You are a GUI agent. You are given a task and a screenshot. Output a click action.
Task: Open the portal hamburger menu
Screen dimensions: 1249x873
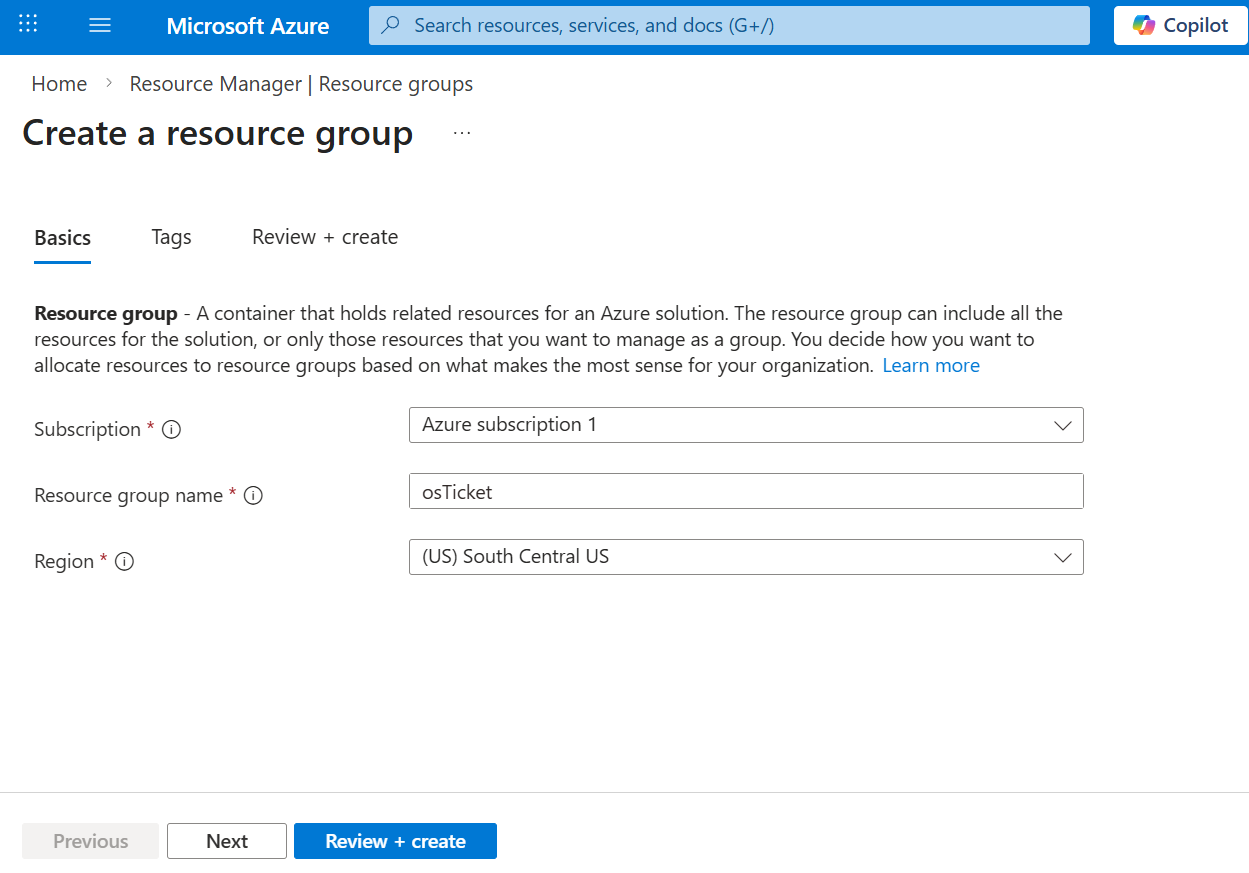tap(100, 25)
